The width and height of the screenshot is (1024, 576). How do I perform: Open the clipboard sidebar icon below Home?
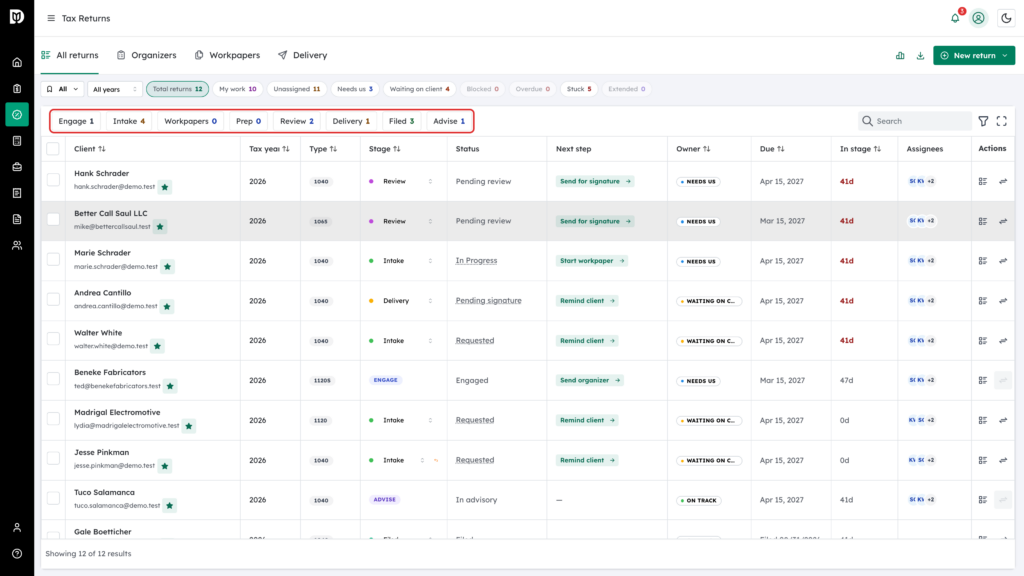(x=17, y=89)
